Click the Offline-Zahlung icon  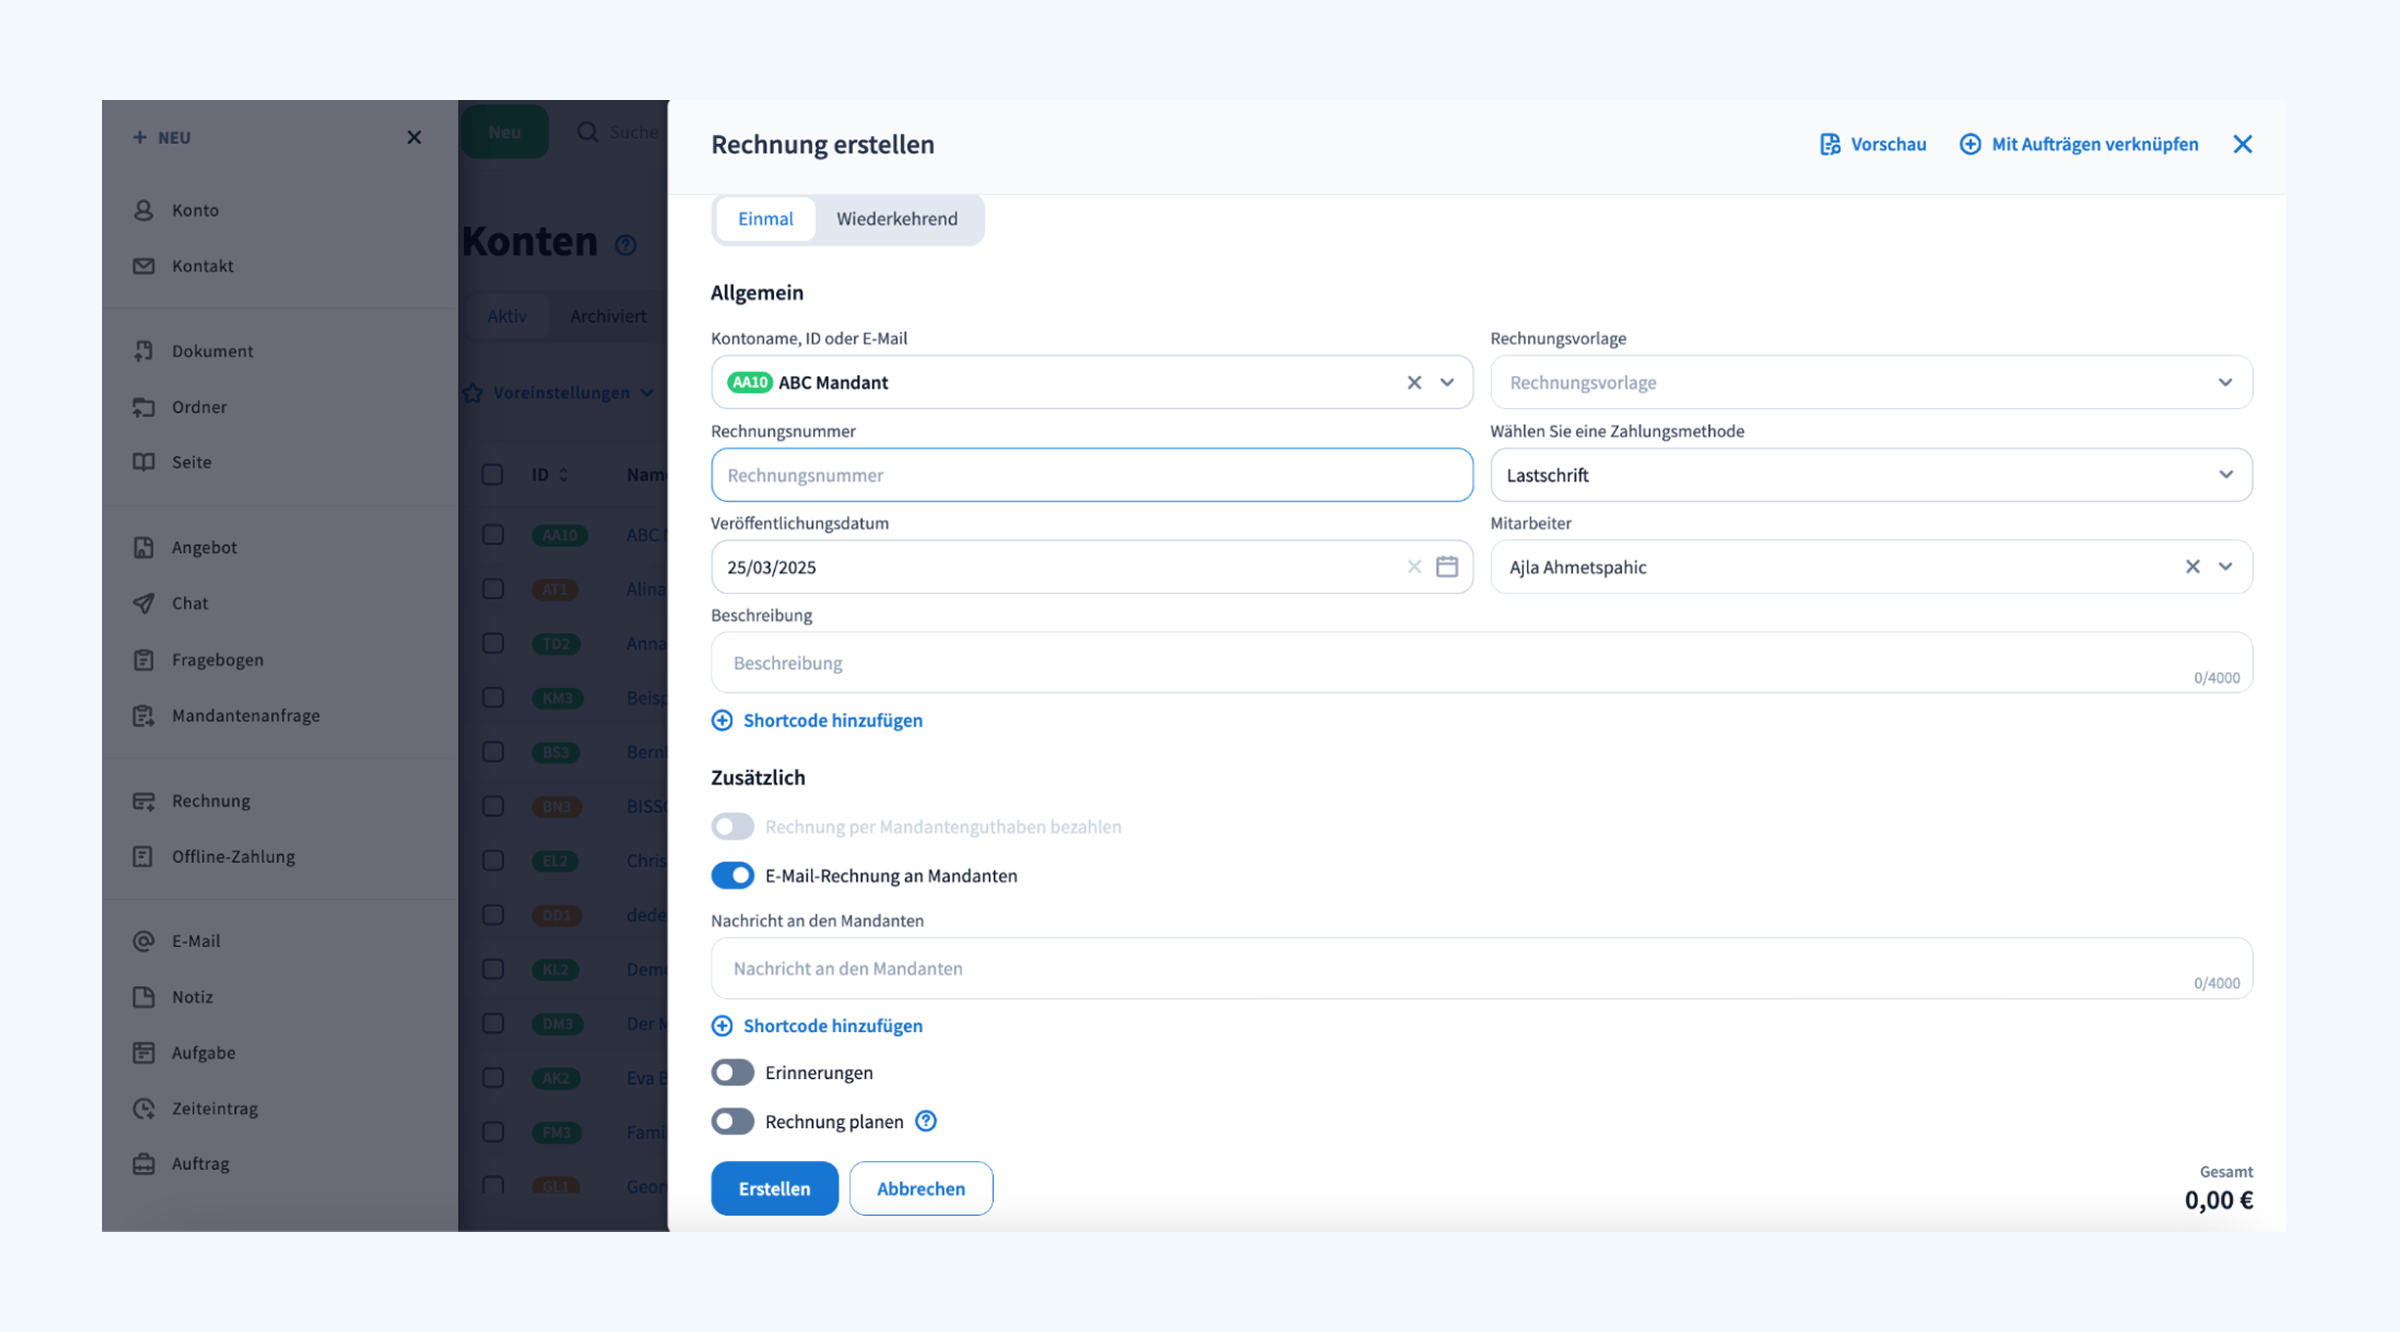click(x=144, y=857)
